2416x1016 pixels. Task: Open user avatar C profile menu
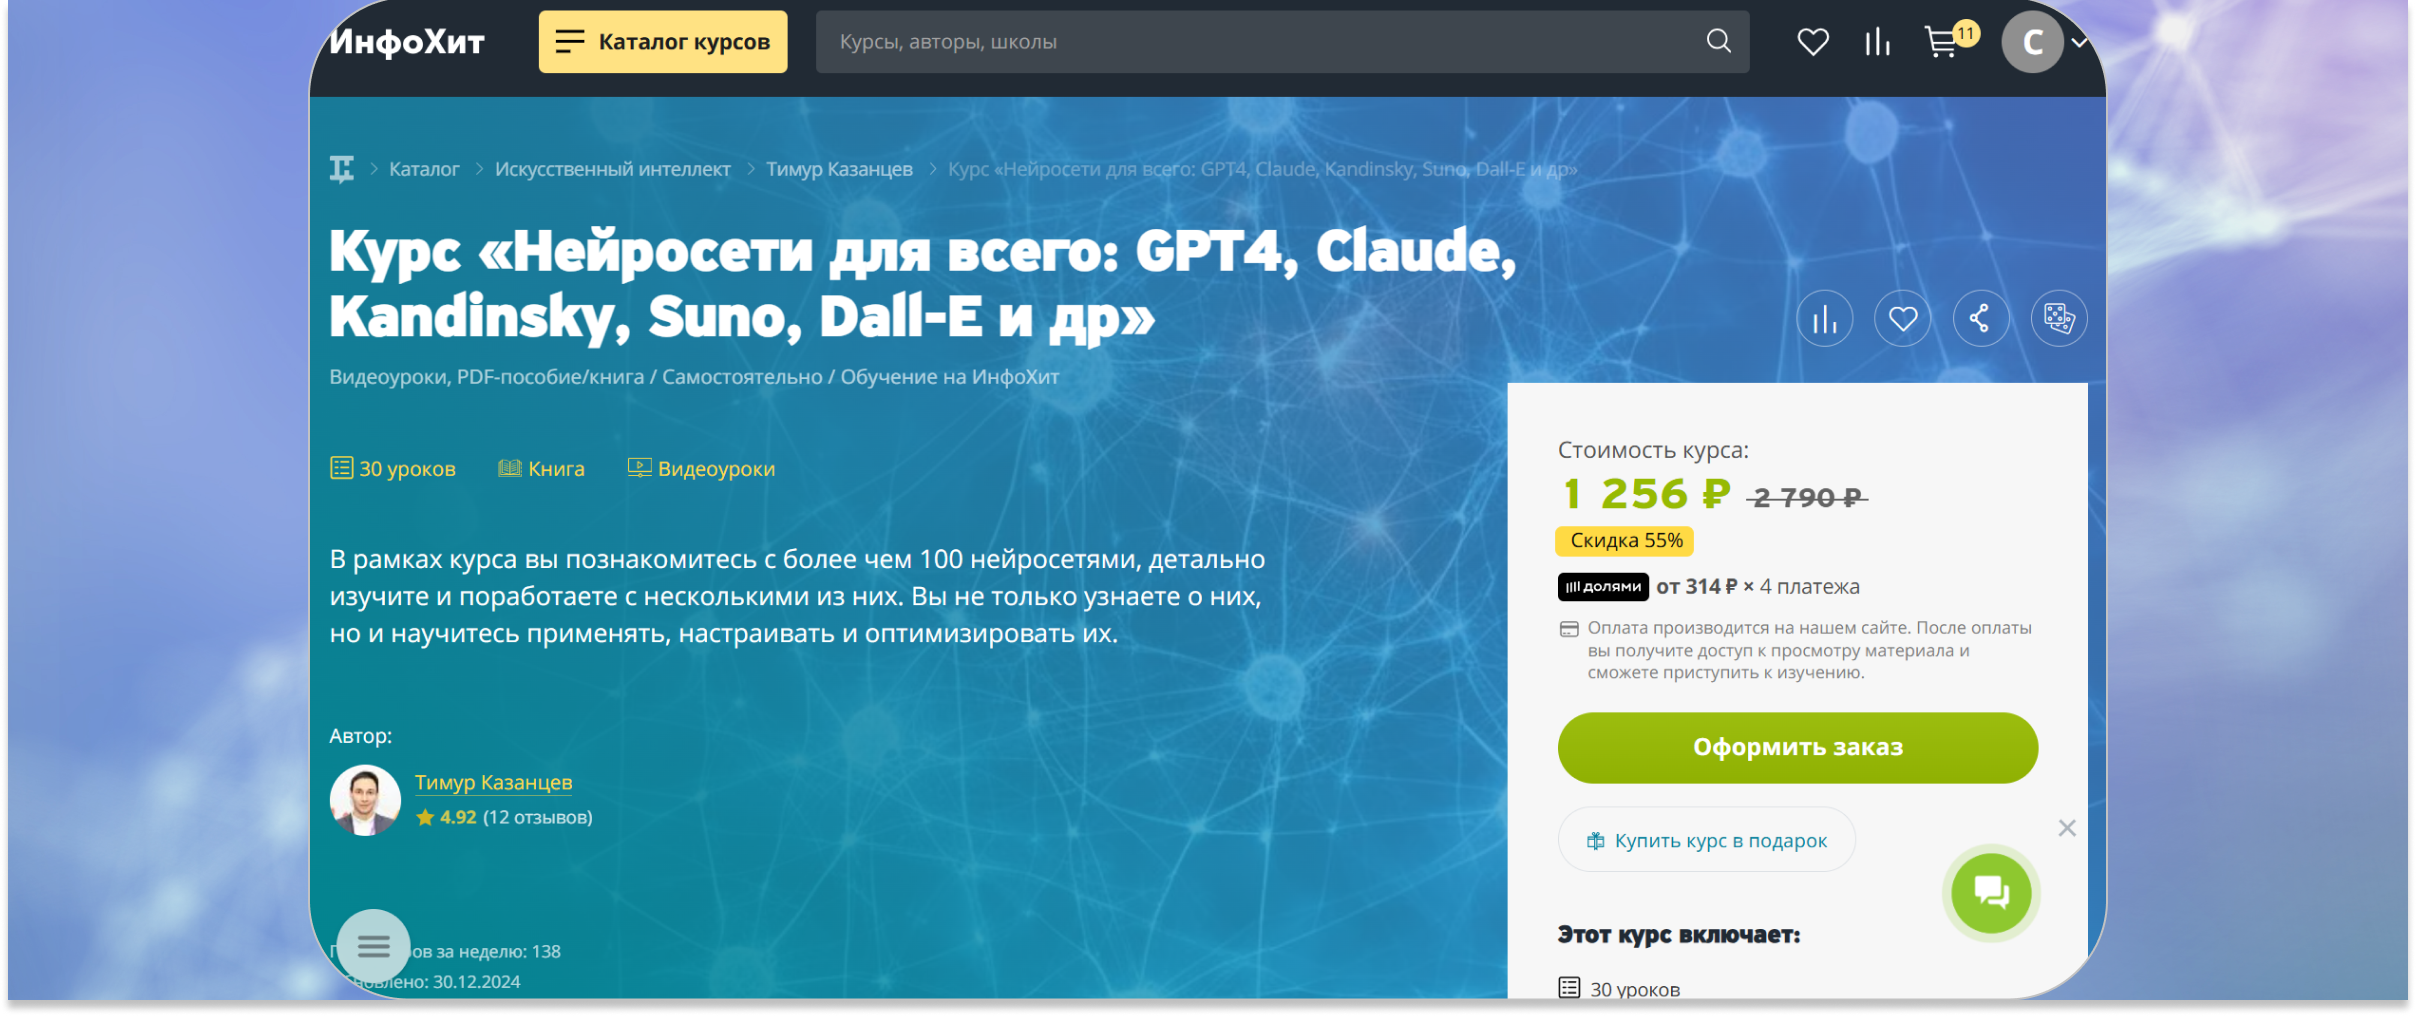coord(2031,42)
